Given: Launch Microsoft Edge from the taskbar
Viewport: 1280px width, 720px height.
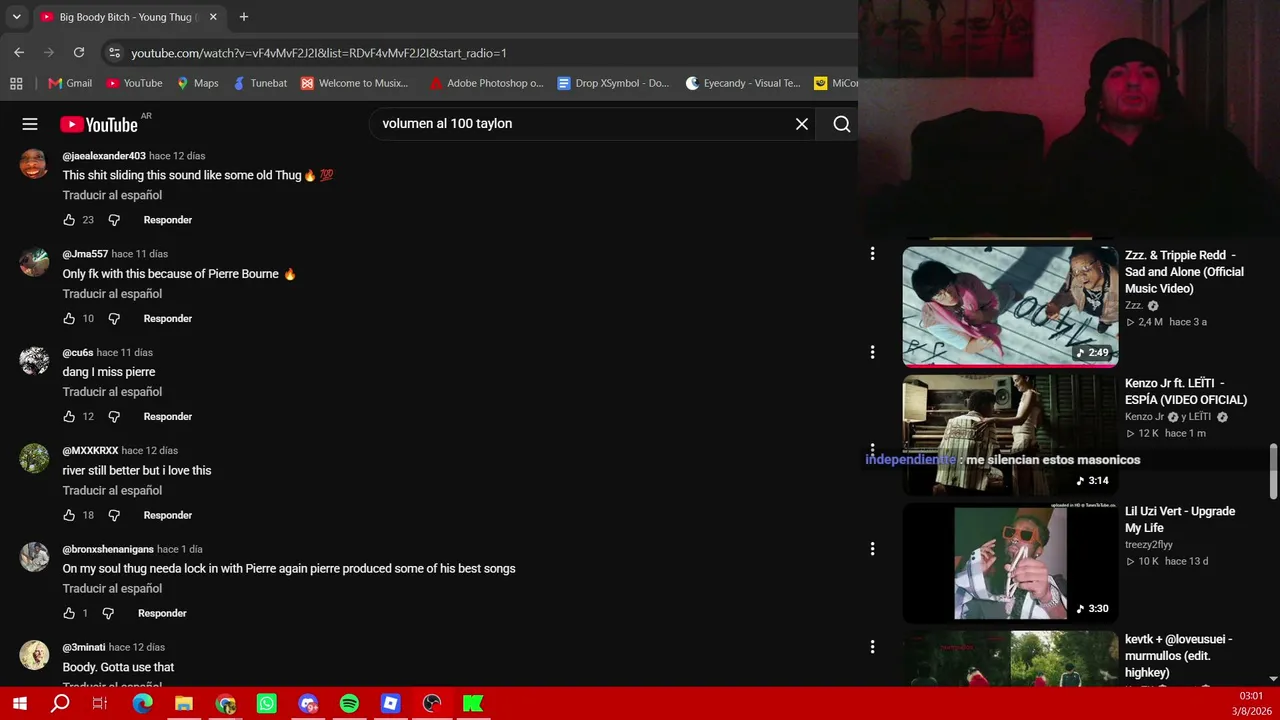Looking at the screenshot, I should click(143, 704).
